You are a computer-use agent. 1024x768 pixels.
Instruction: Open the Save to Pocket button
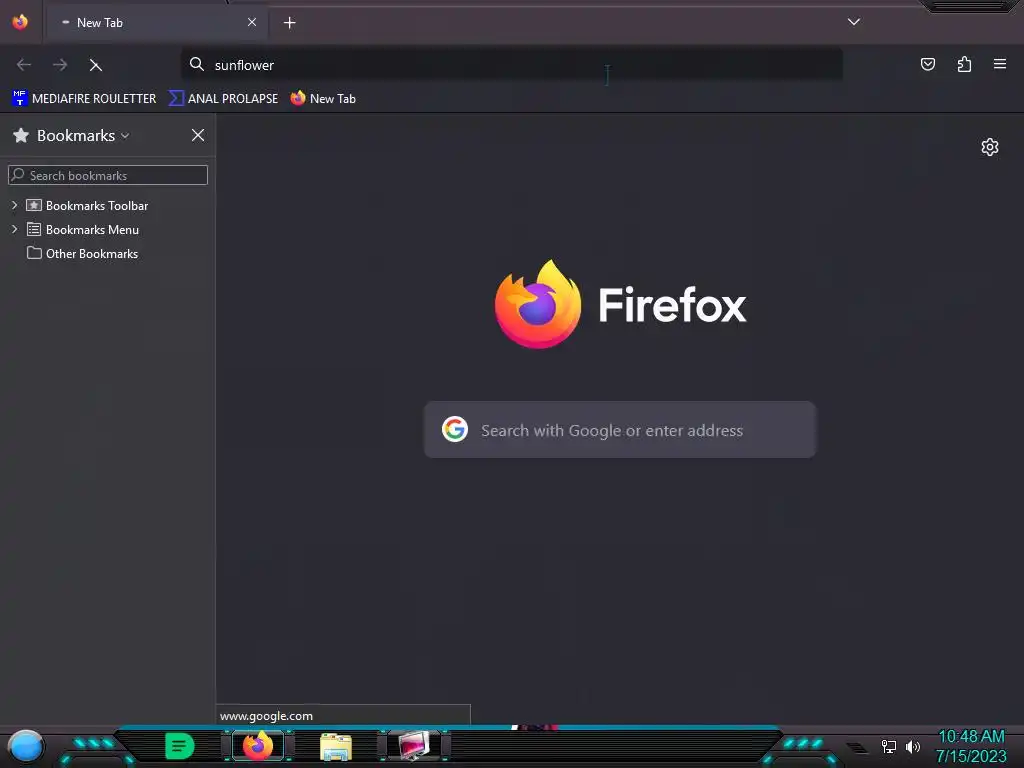pyautogui.click(x=927, y=64)
